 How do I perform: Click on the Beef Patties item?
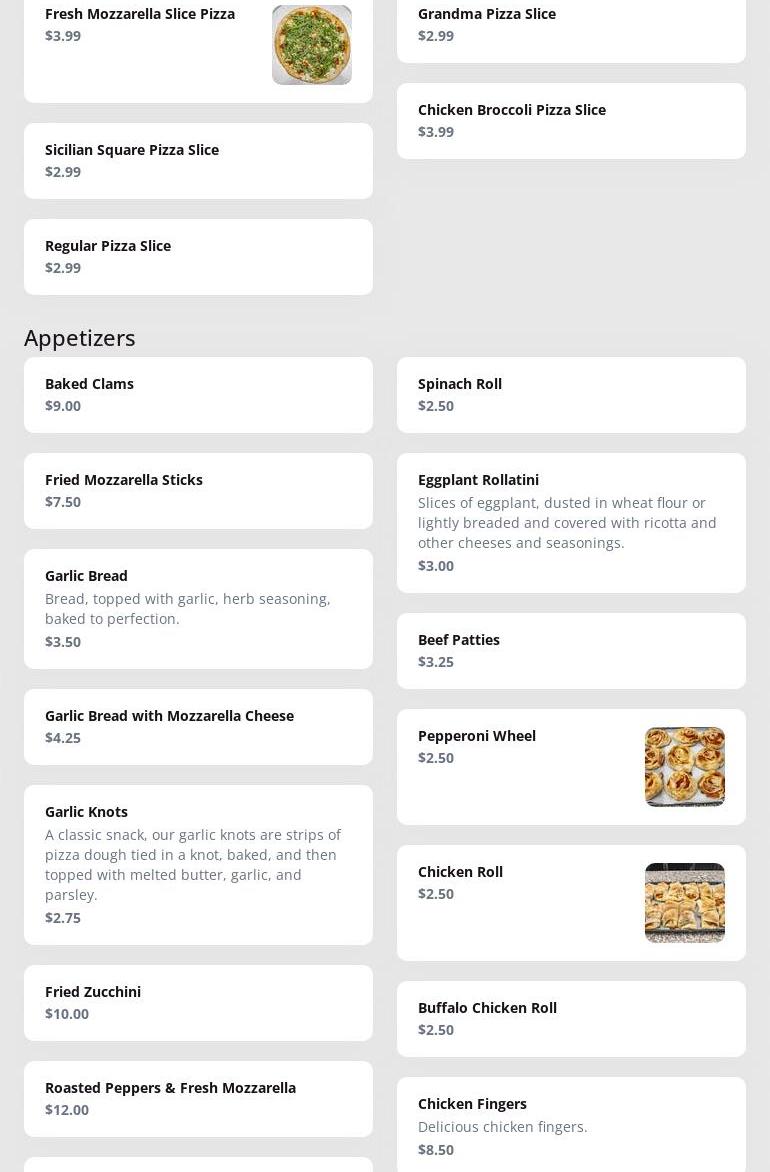click(x=570, y=651)
